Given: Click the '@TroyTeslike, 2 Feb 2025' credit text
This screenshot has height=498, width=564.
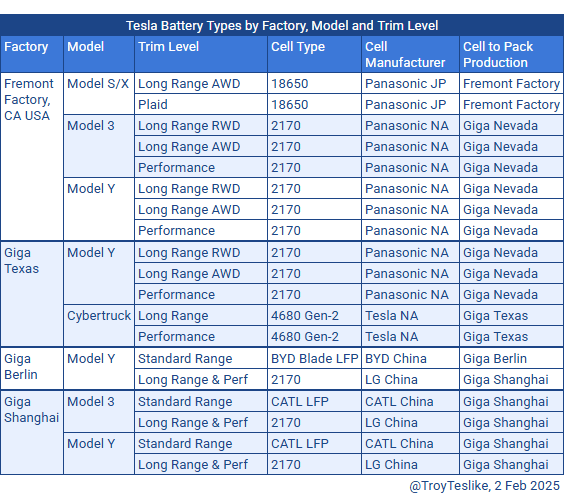Looking at the screenshot, I should coord(485,486).
